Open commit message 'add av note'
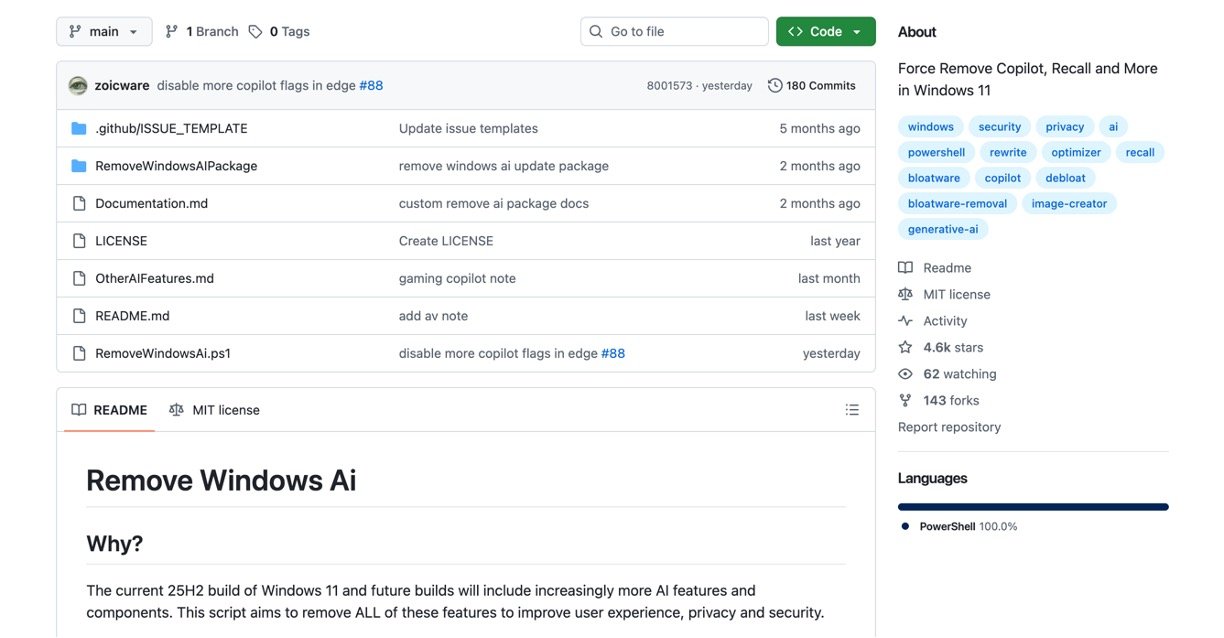Viewport: 1224px width, 638px height. [x=433, y=316]
